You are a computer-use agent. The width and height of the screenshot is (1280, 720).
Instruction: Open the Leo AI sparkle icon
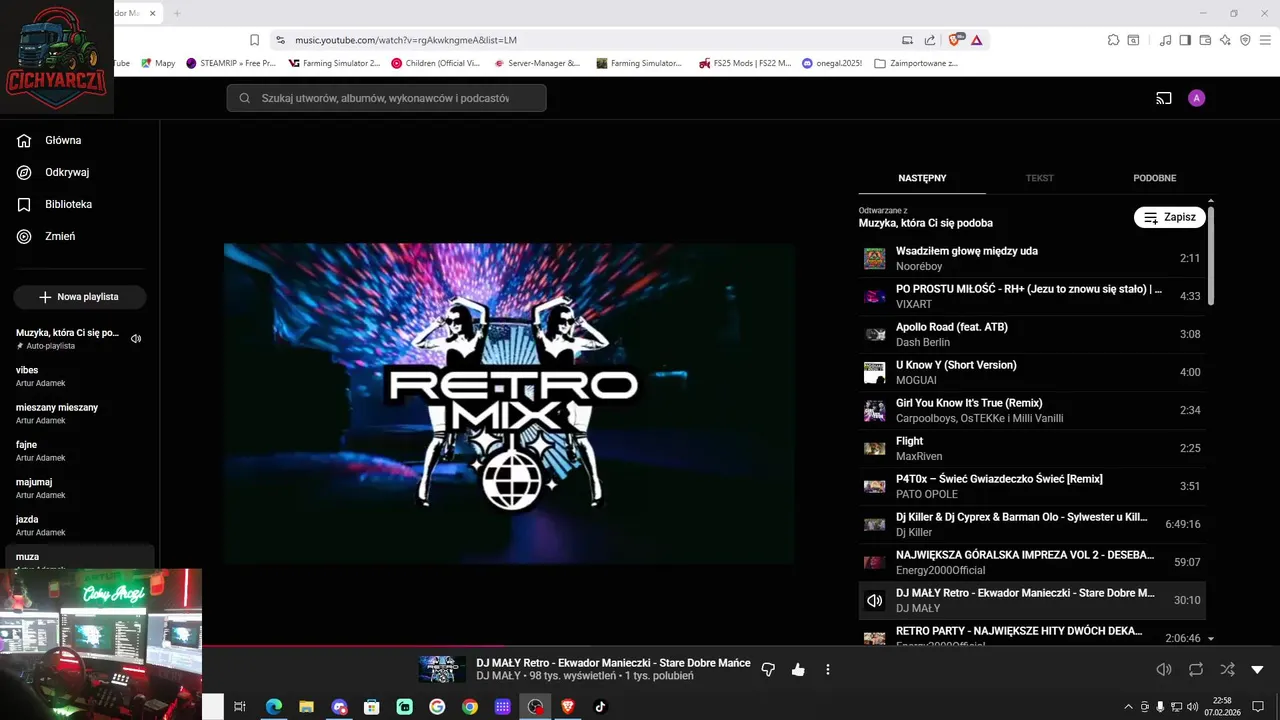[x=1225, y=40]
